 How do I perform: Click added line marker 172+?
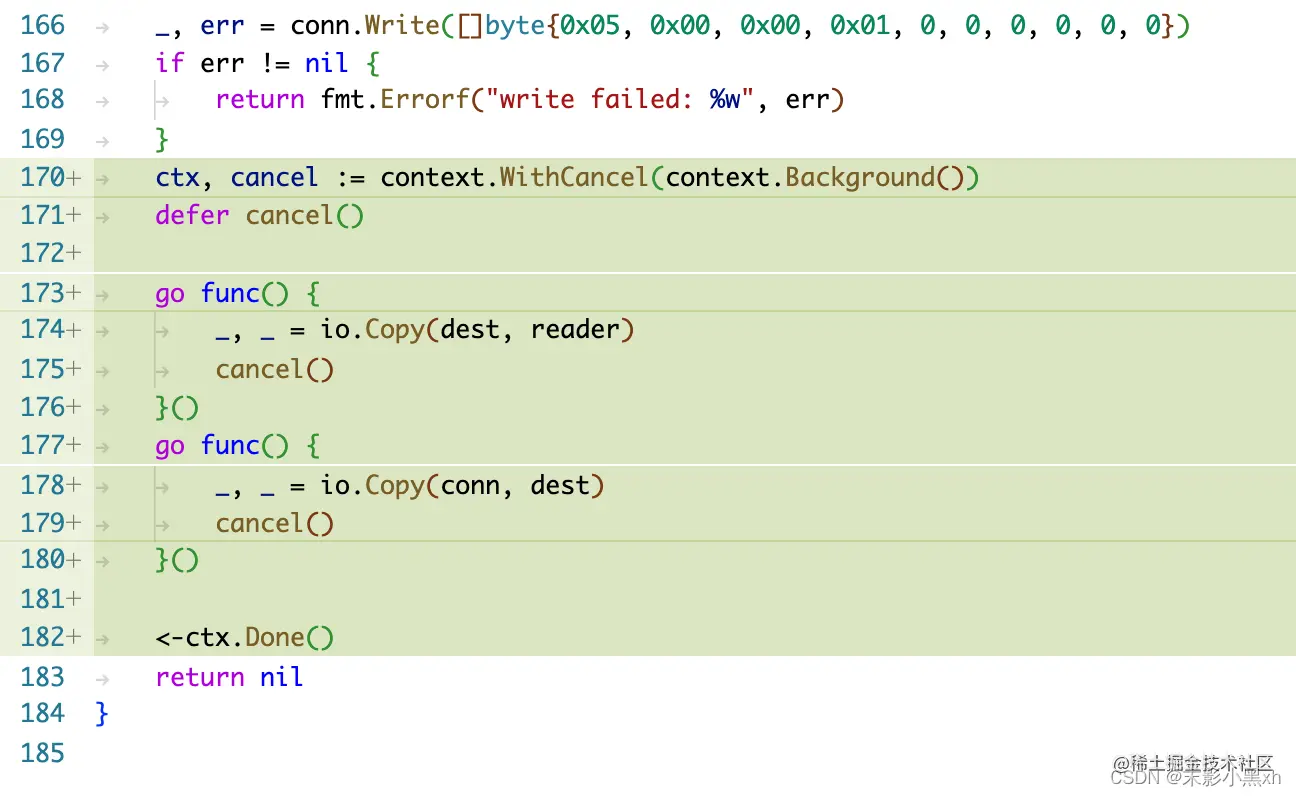pos(50,253)
